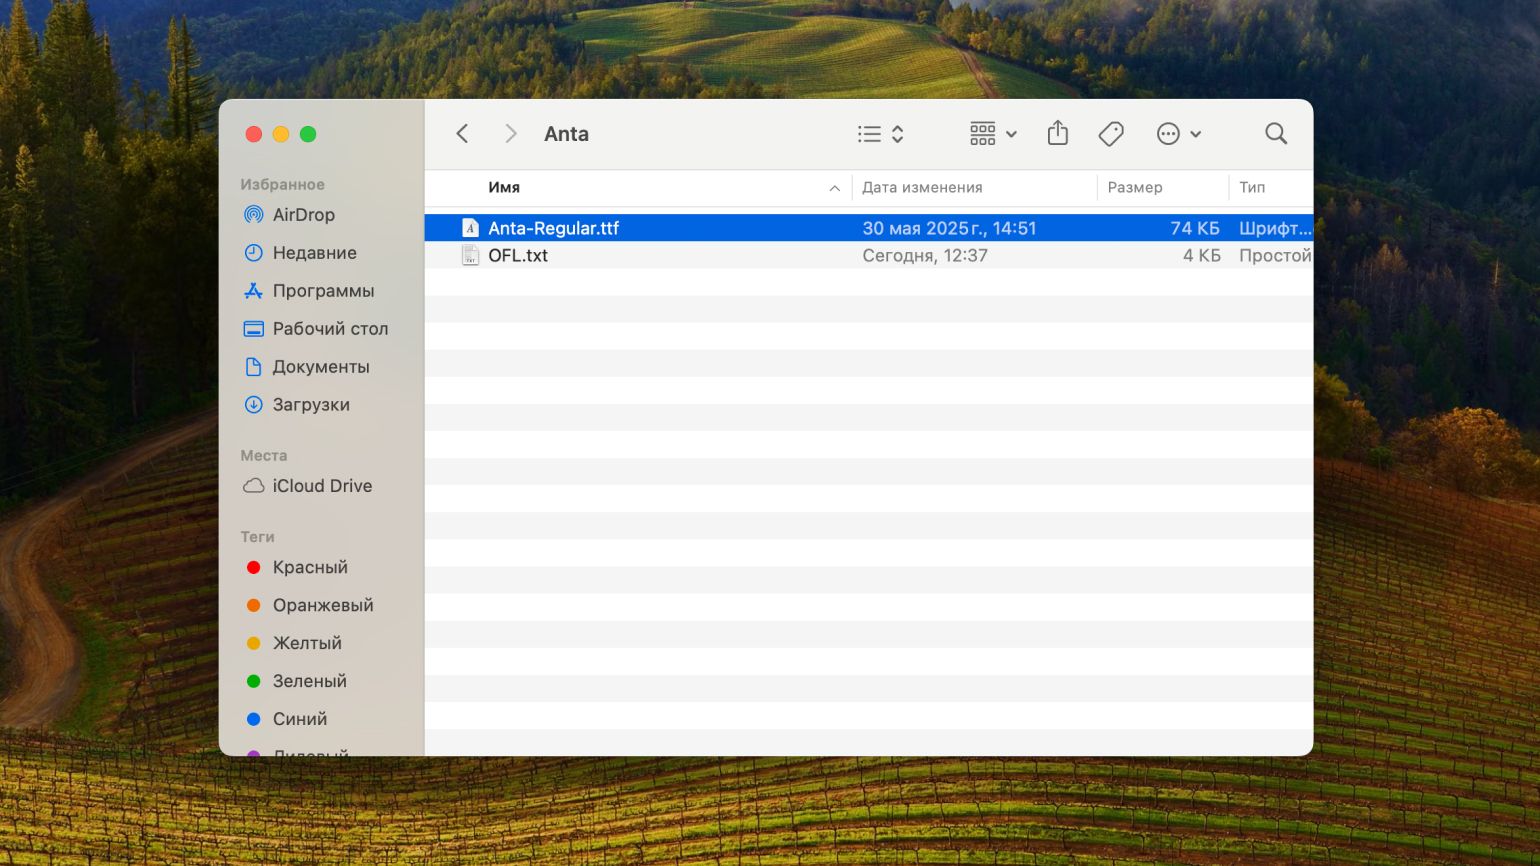Sort files by Дата изменения column
The width and height of the screenshot is (1540, 866).
(922, 188)
